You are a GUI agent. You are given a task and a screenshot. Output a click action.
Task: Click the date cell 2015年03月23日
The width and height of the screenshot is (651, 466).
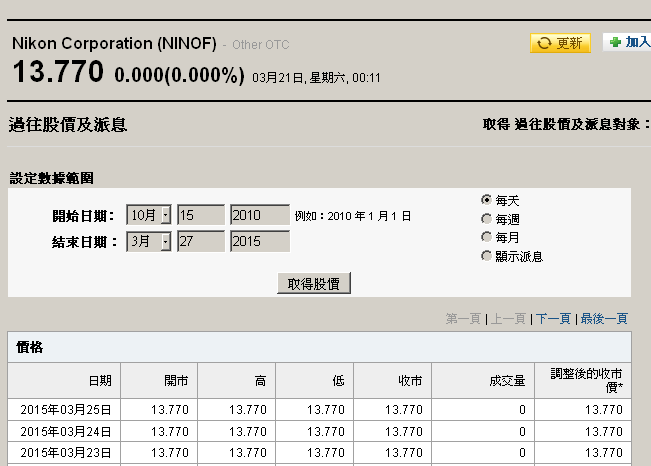tap(66, 452)
